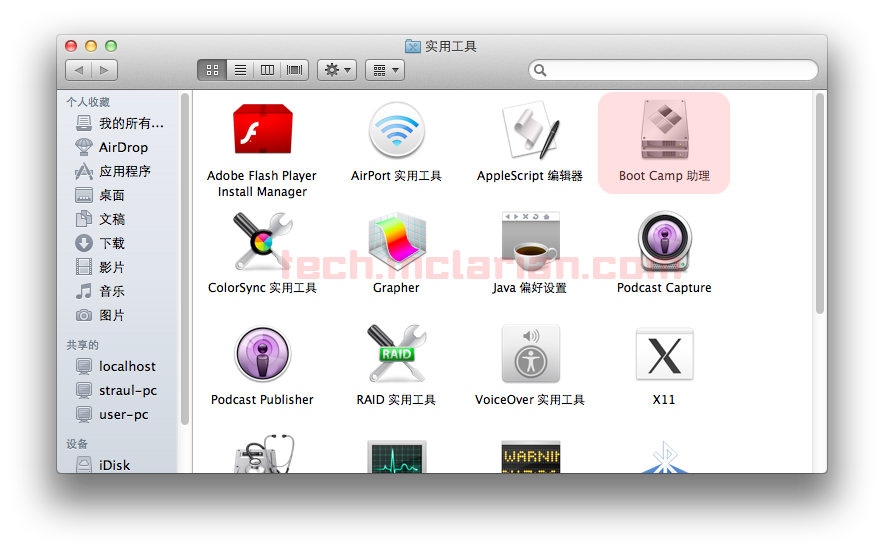Select the Disk Utility stethoscope icon
The image size is (884, 552).
[x=264, y=454]
